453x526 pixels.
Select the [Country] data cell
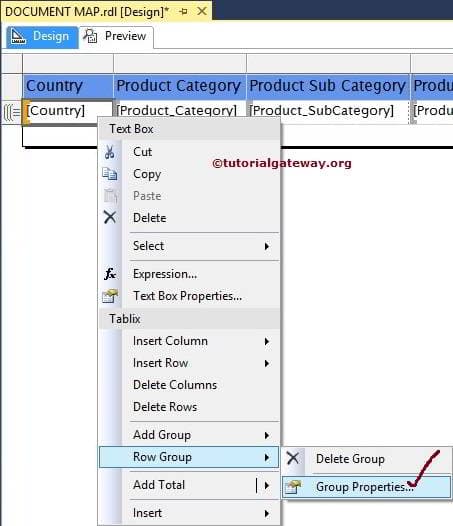[x=68, y=111]
